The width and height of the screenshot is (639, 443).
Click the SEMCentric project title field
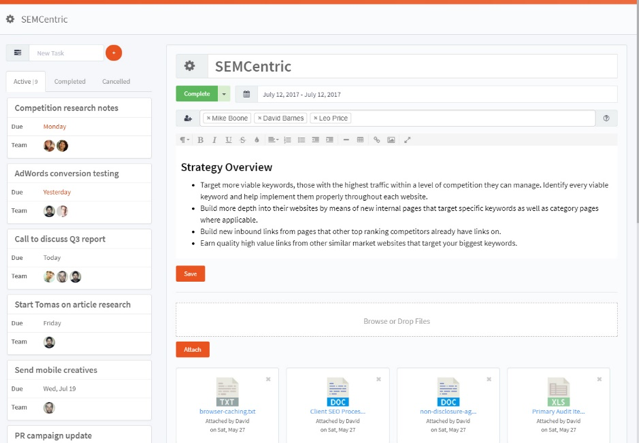[412, 66]
